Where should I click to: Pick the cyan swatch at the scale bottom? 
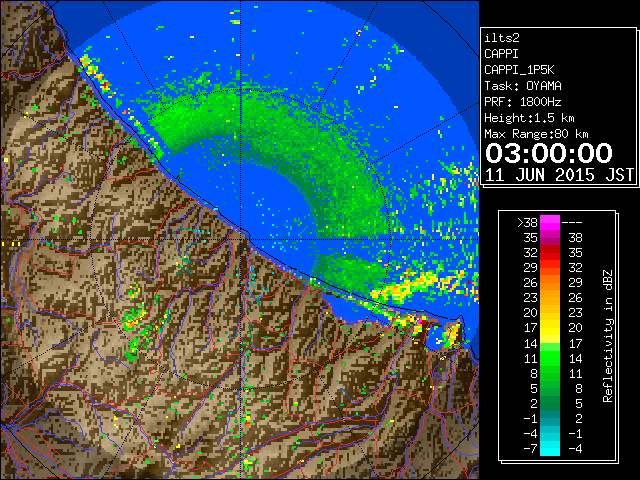550,449
